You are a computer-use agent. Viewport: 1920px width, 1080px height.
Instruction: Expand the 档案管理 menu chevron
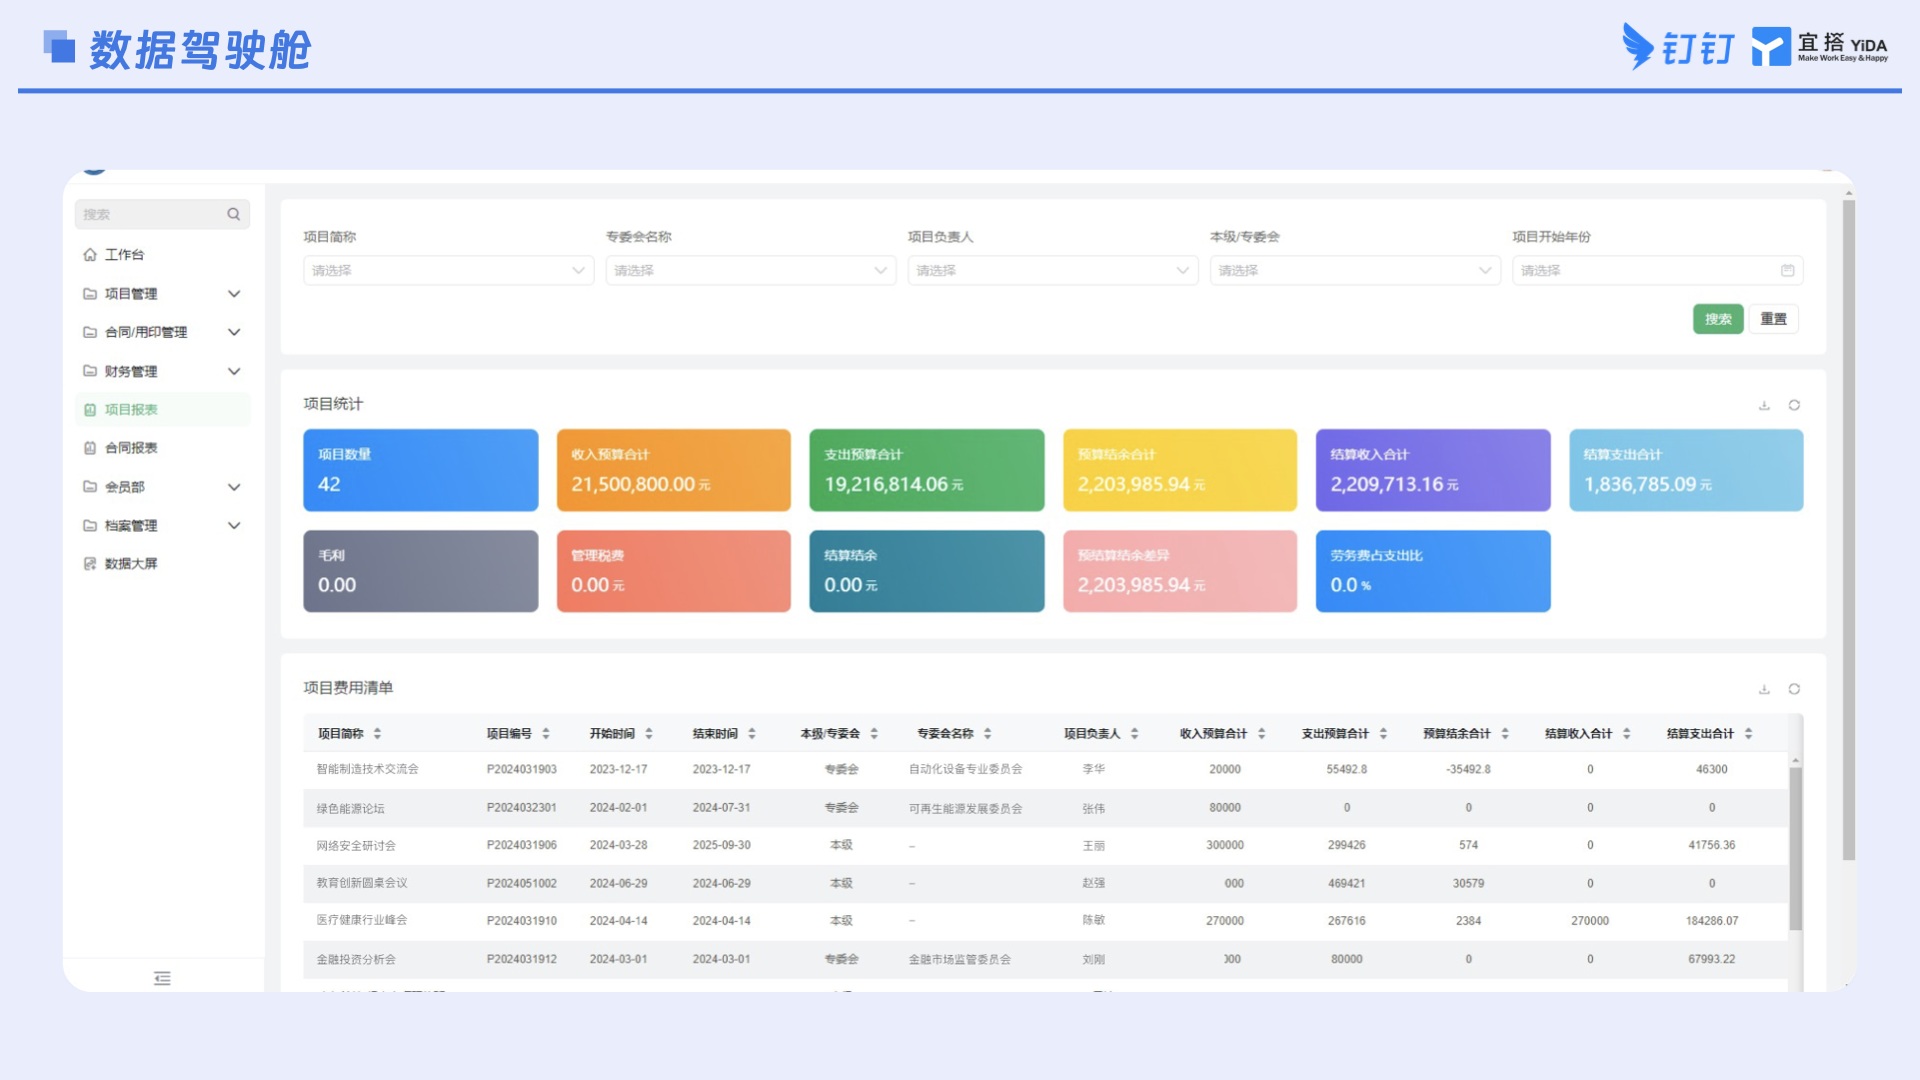click(x=234, y=525)
